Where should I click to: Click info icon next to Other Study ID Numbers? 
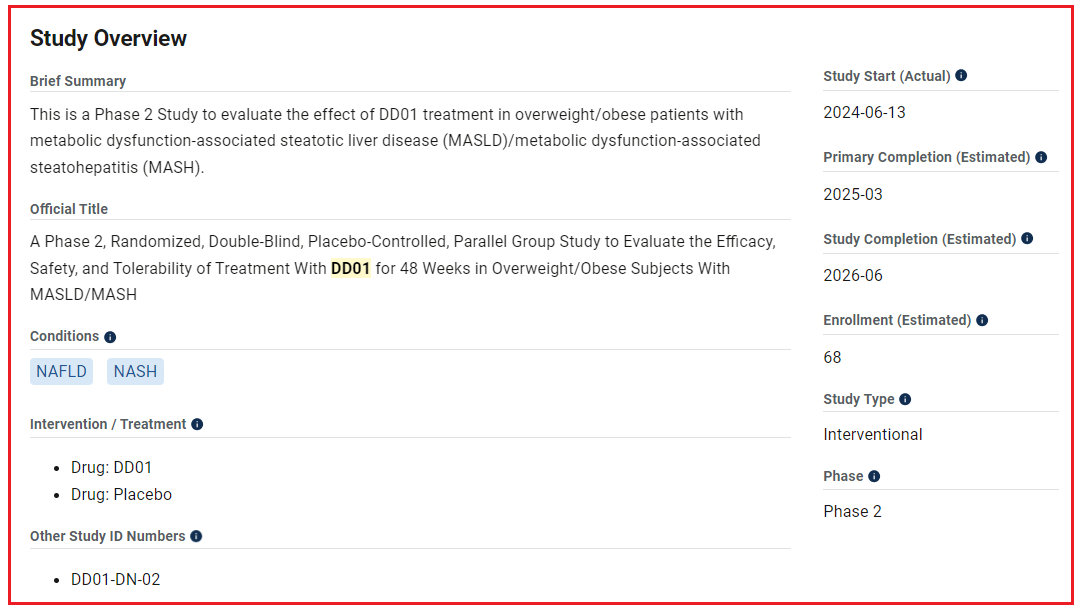[x=196, y=536]
